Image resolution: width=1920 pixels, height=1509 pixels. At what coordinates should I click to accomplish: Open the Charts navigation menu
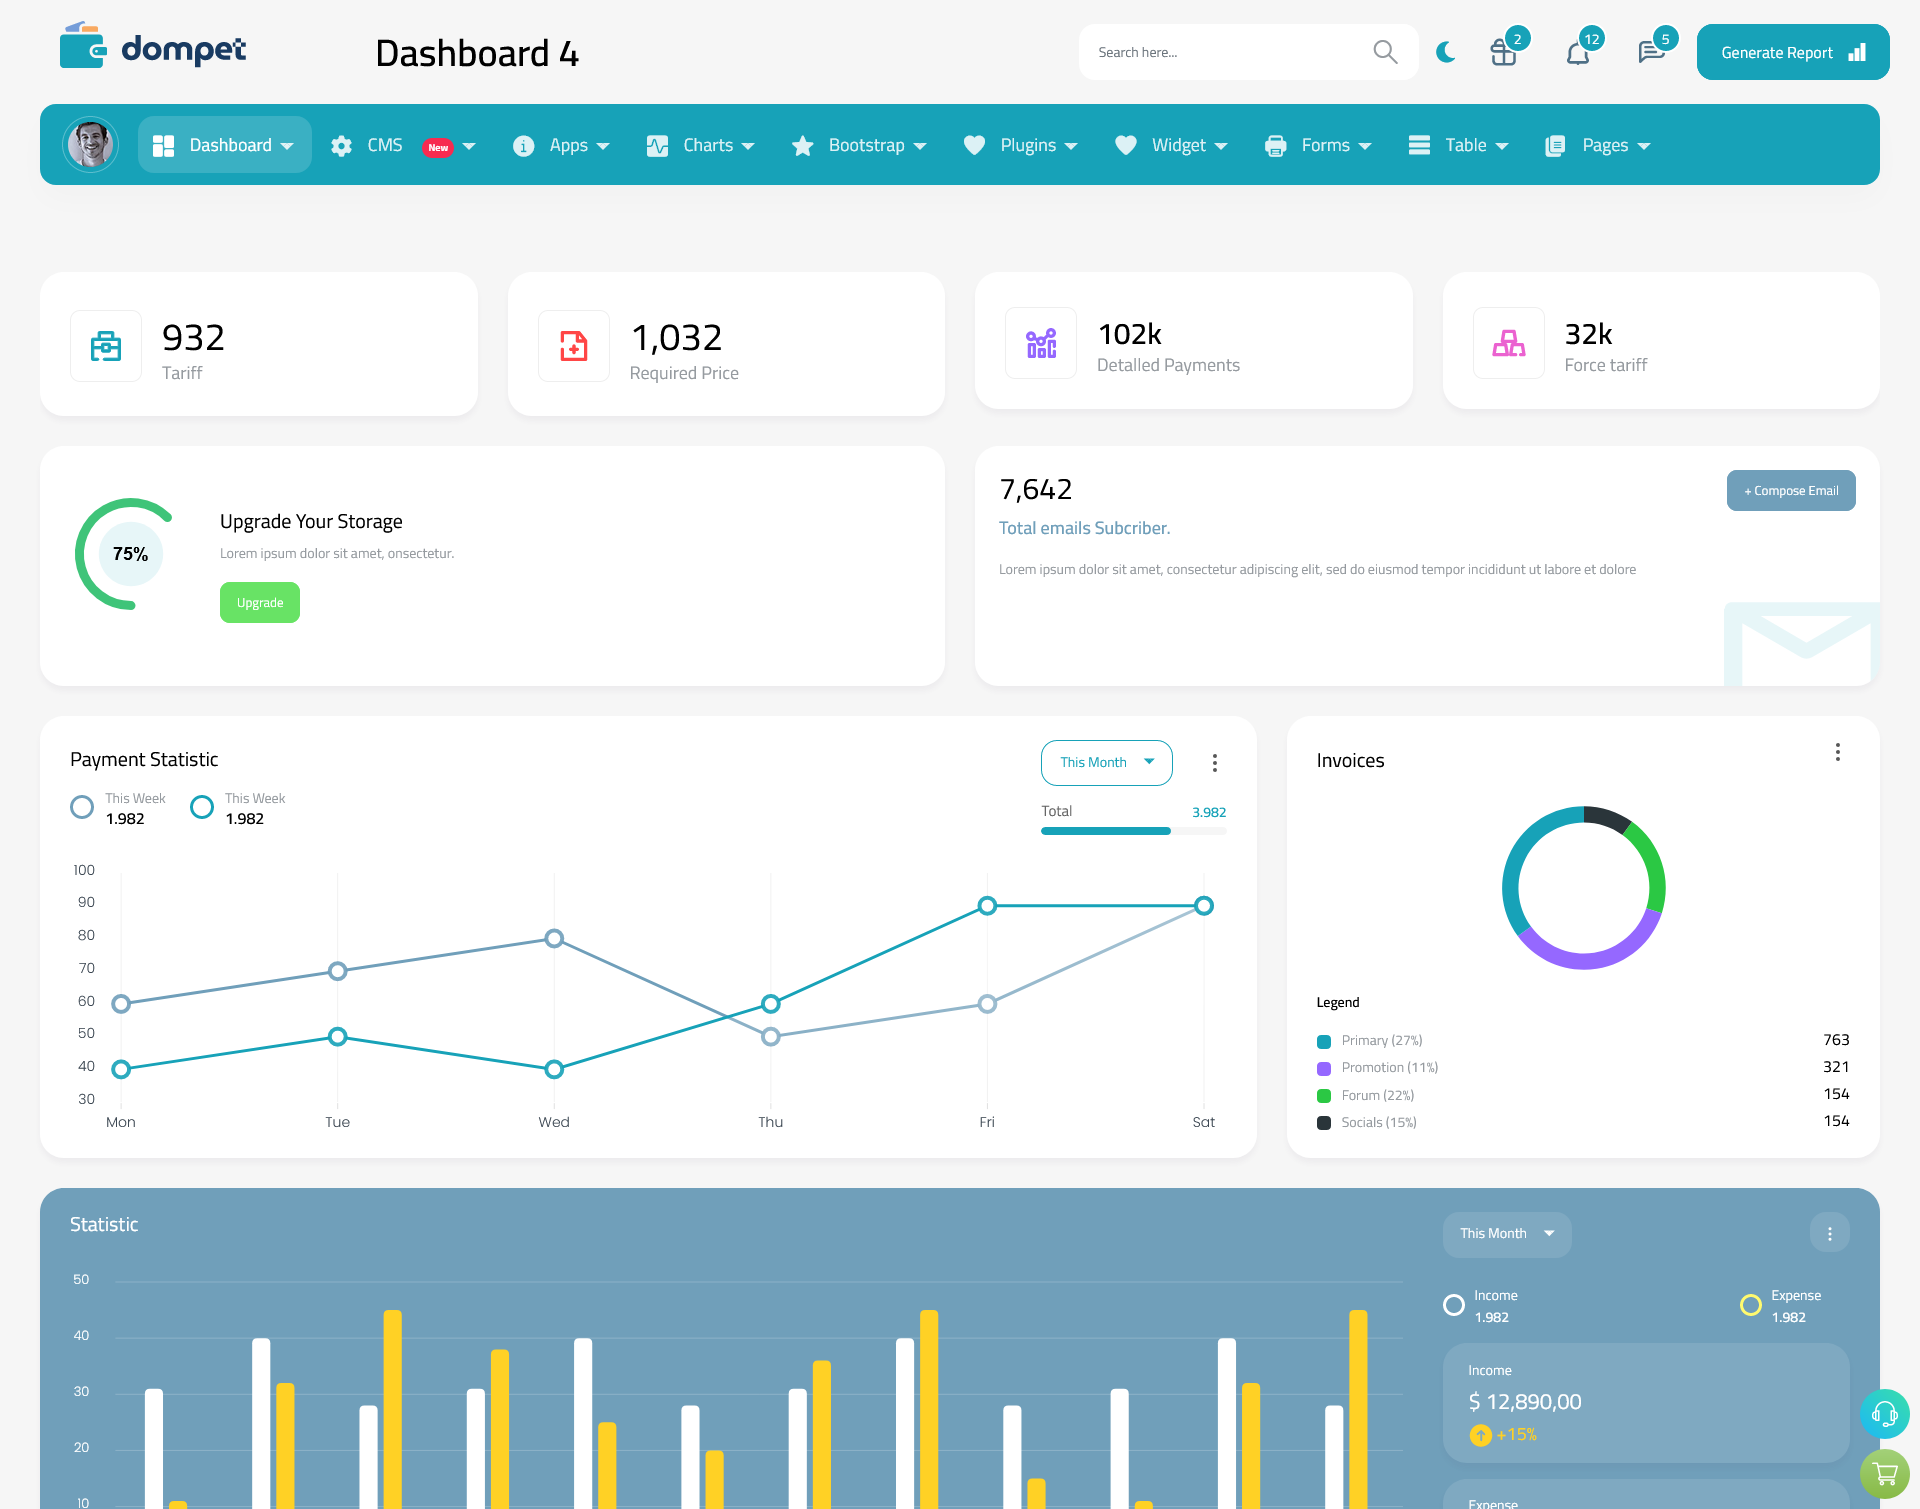coord(704,143)
